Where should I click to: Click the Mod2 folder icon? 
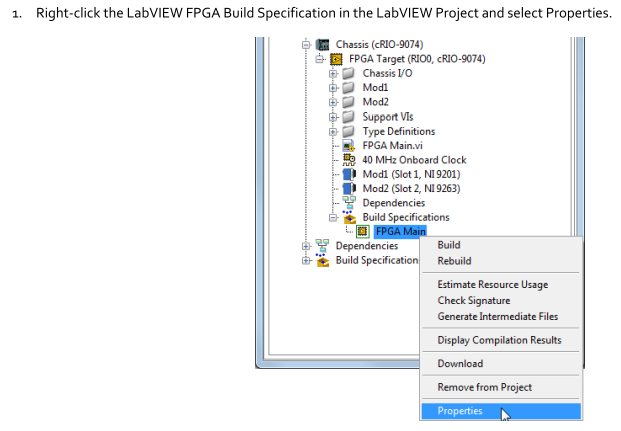tap(348, 102)
